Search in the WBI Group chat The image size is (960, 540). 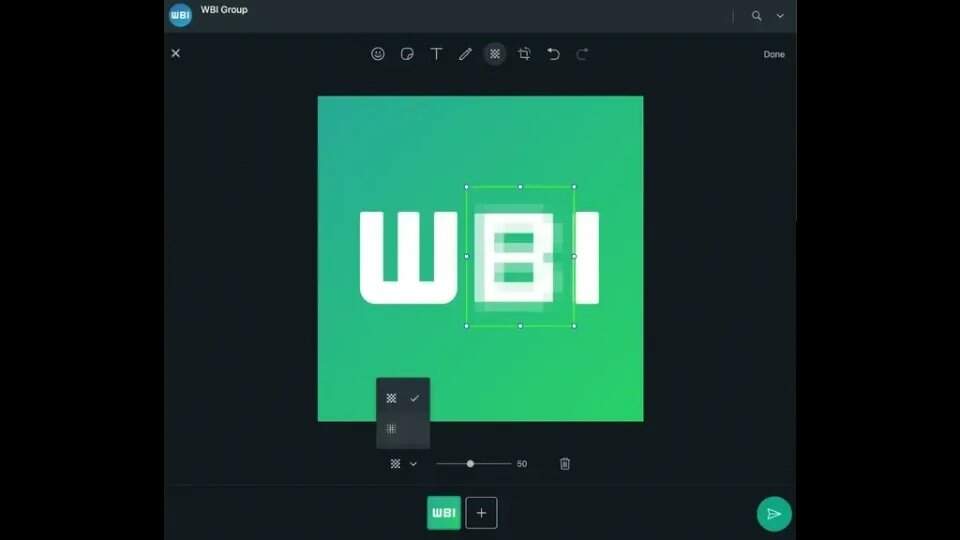tap(756, 16)
